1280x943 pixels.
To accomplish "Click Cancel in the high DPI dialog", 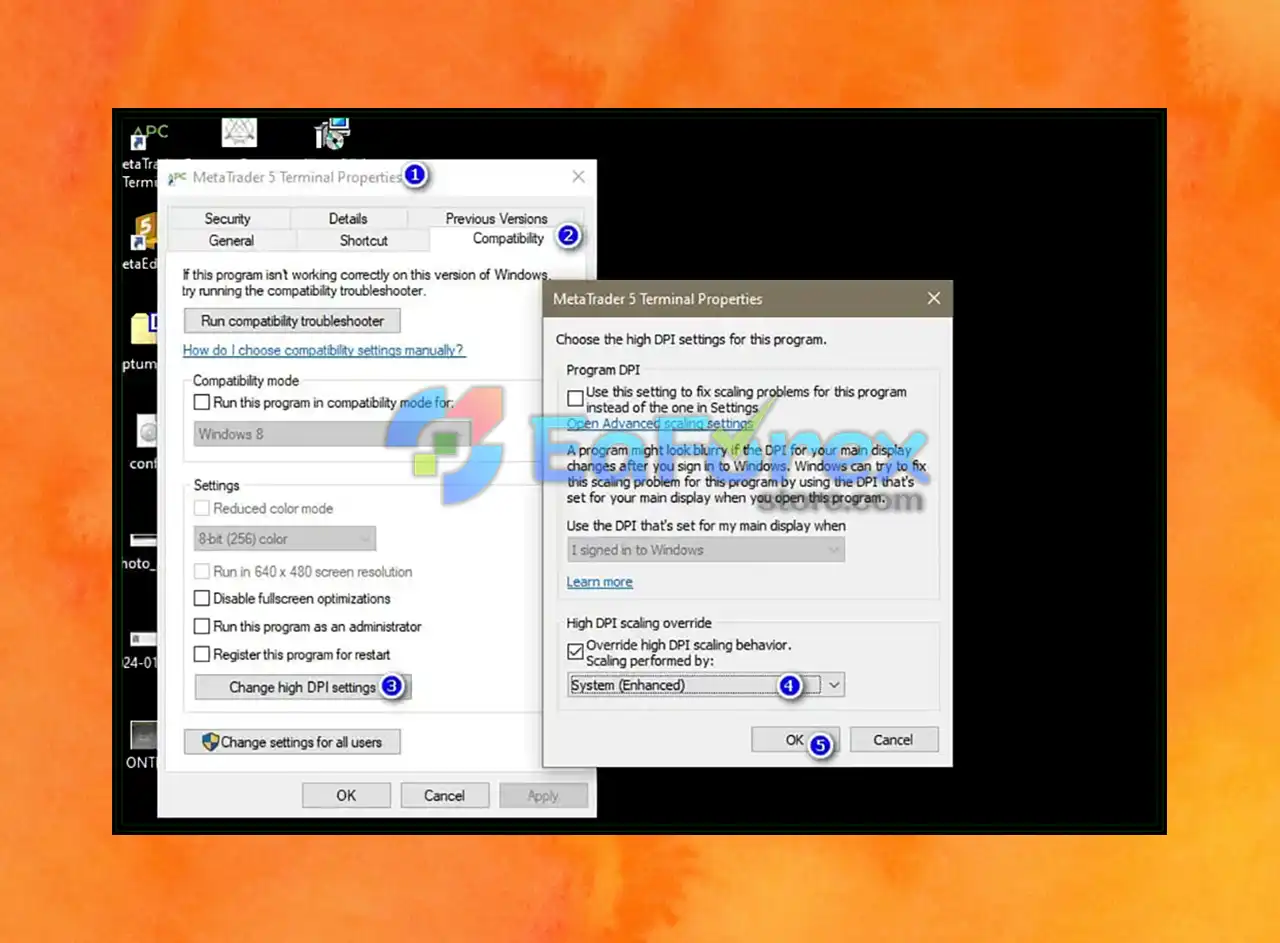I will (x=893, y=740).
